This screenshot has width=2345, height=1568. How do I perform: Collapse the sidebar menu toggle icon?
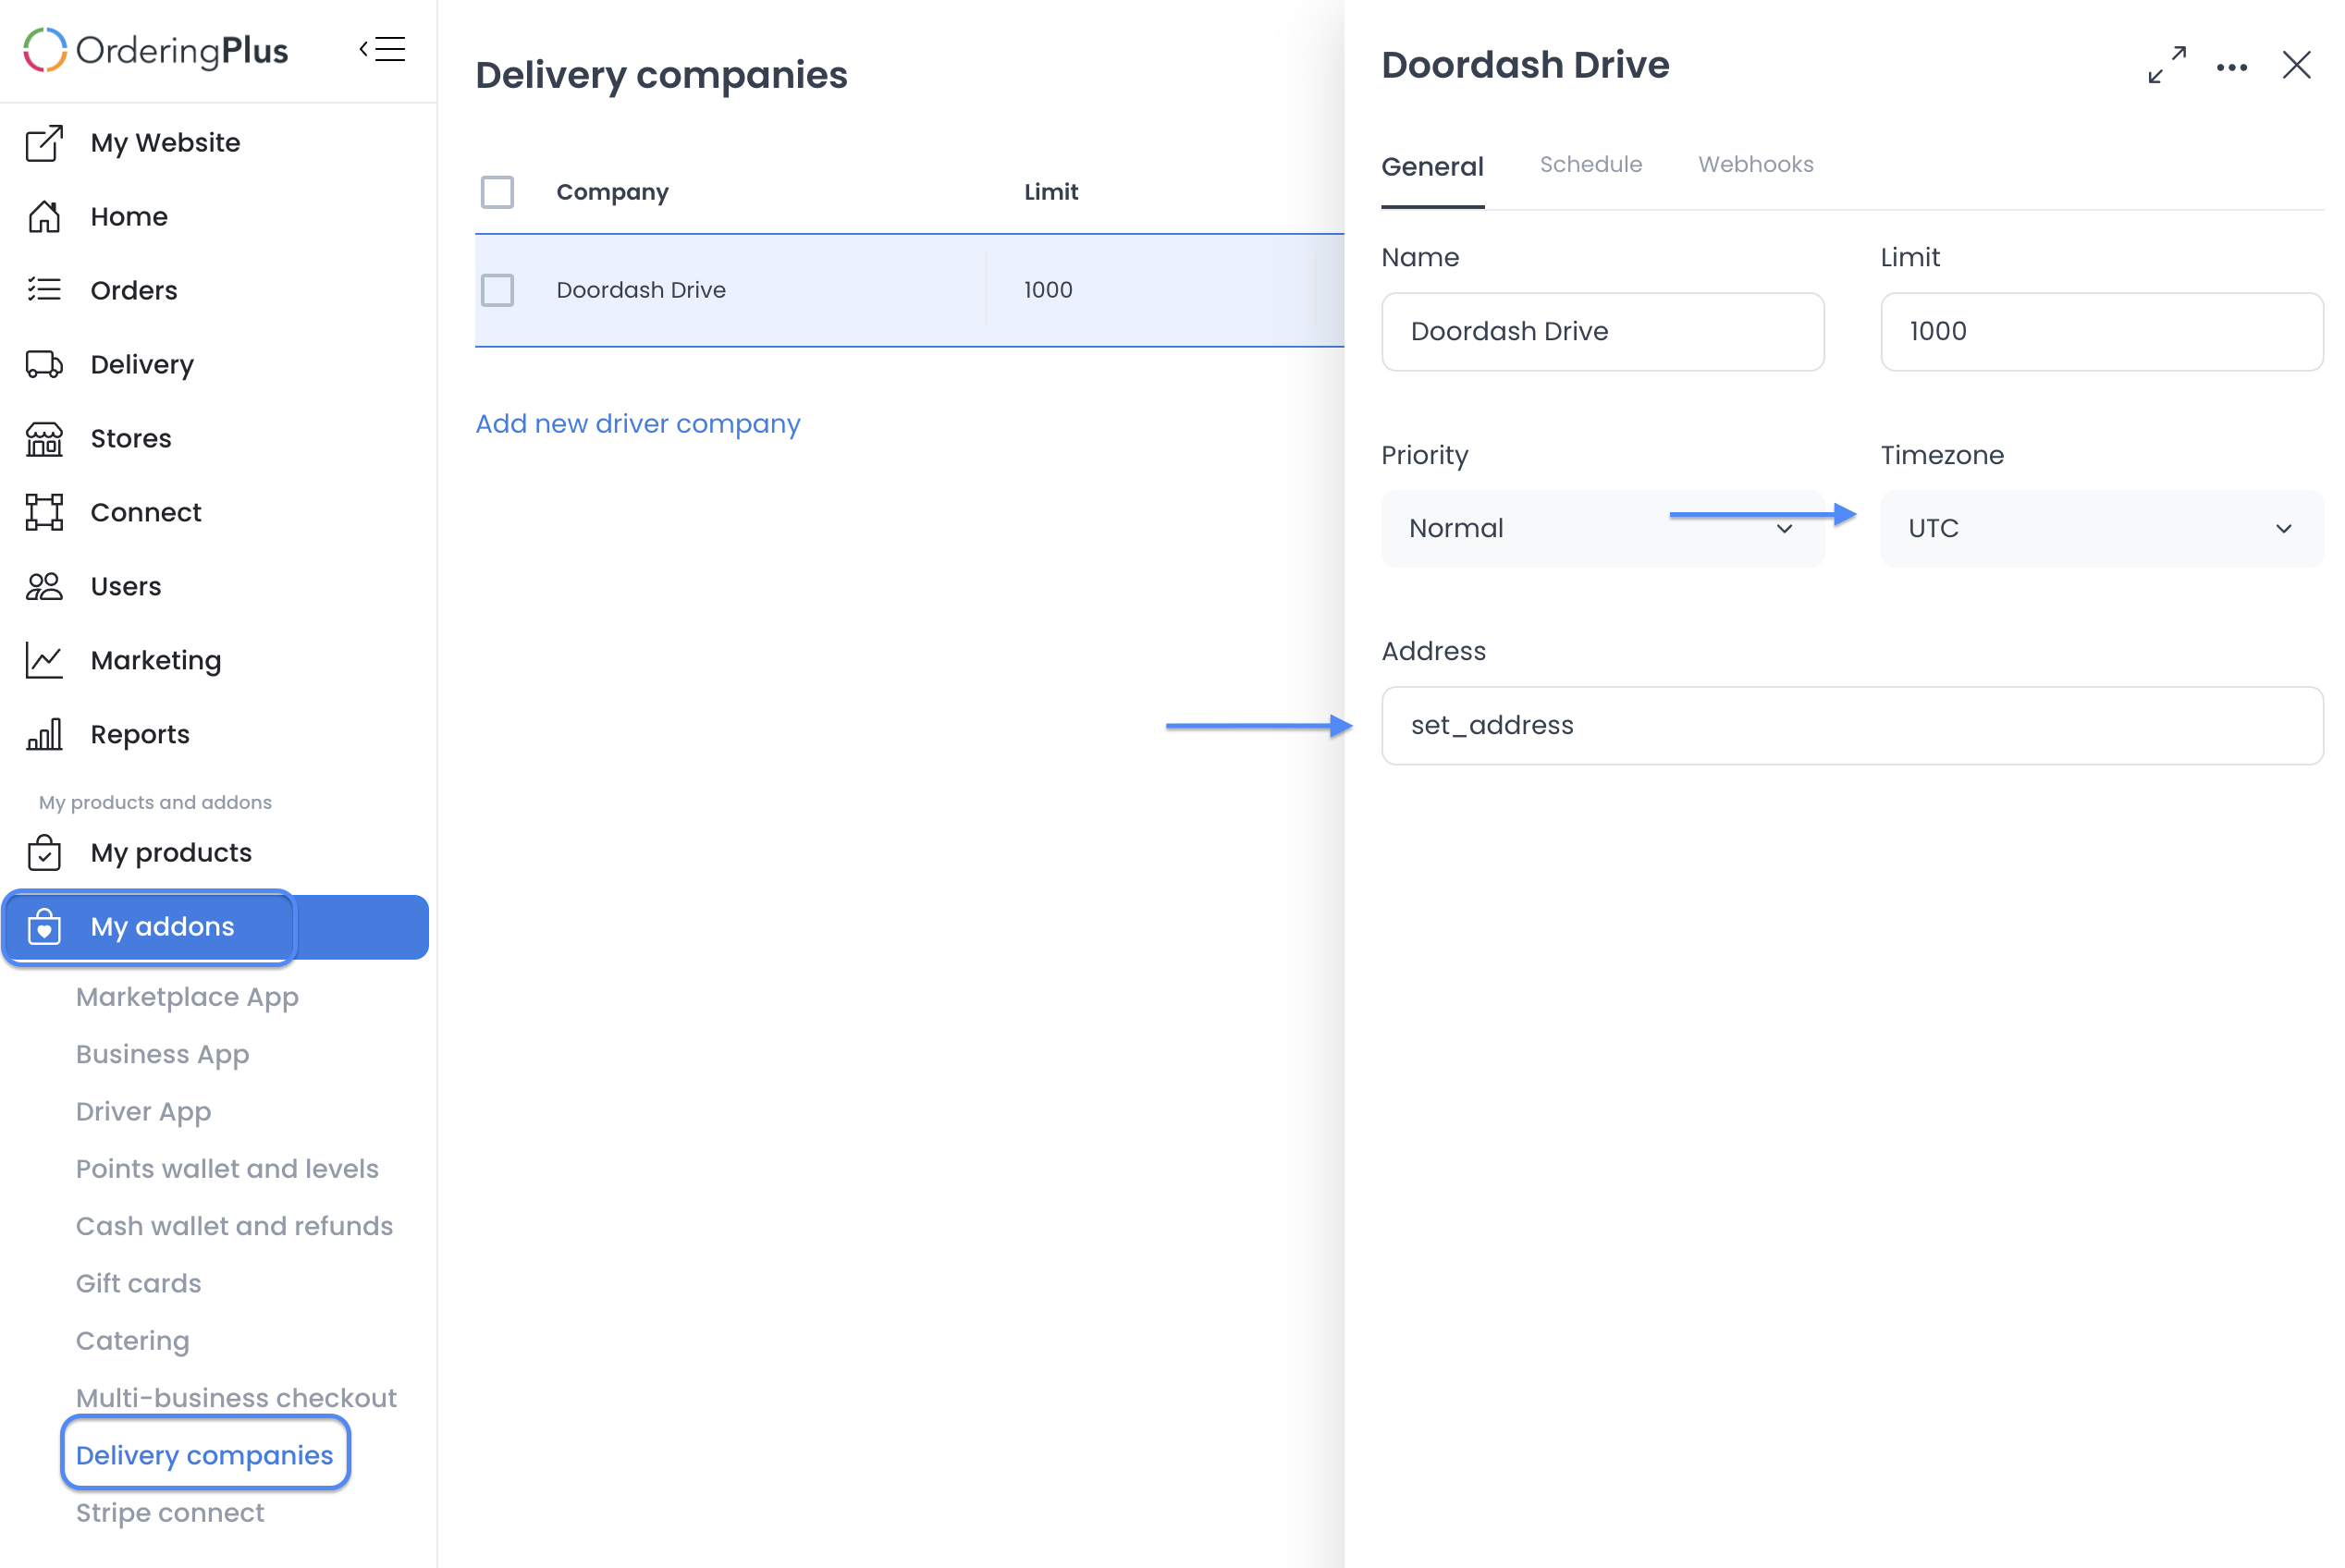coord(382,49)
